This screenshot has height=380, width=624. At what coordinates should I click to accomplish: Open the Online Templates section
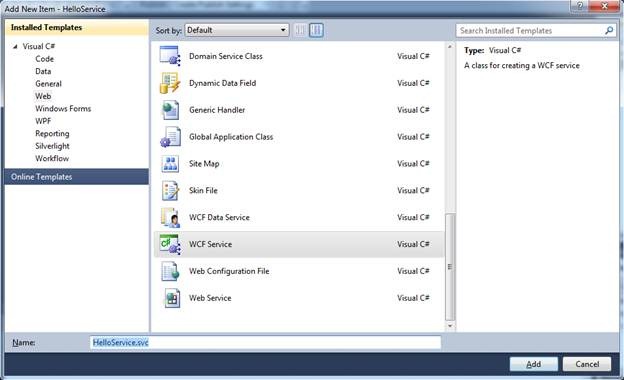click(76, 177)
